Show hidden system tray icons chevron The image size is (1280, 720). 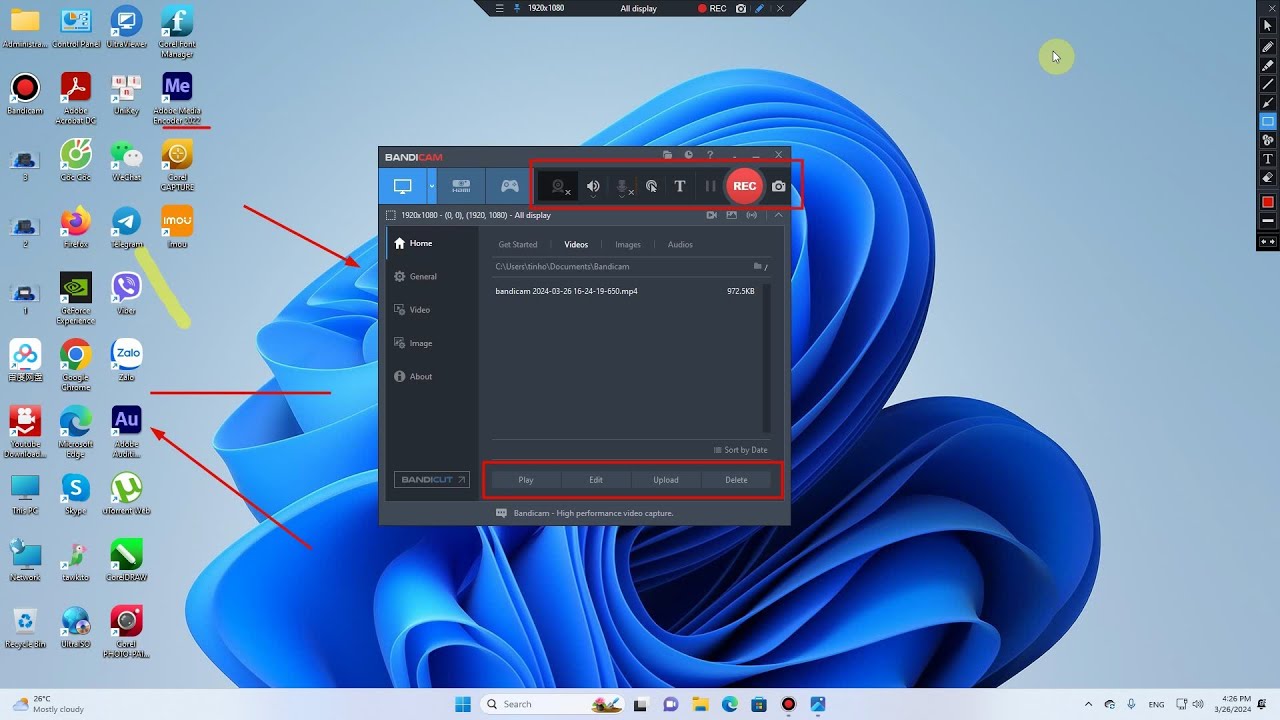pyautogui.click(x=1088, y=704)
